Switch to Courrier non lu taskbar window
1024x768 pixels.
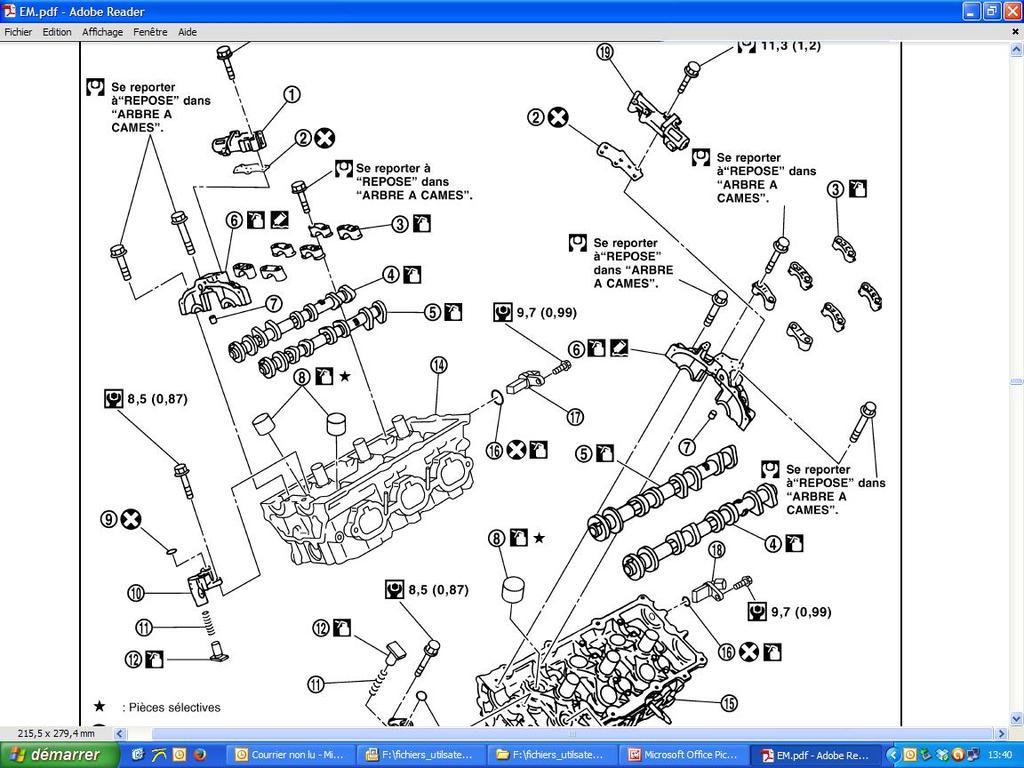coord(290,755)
